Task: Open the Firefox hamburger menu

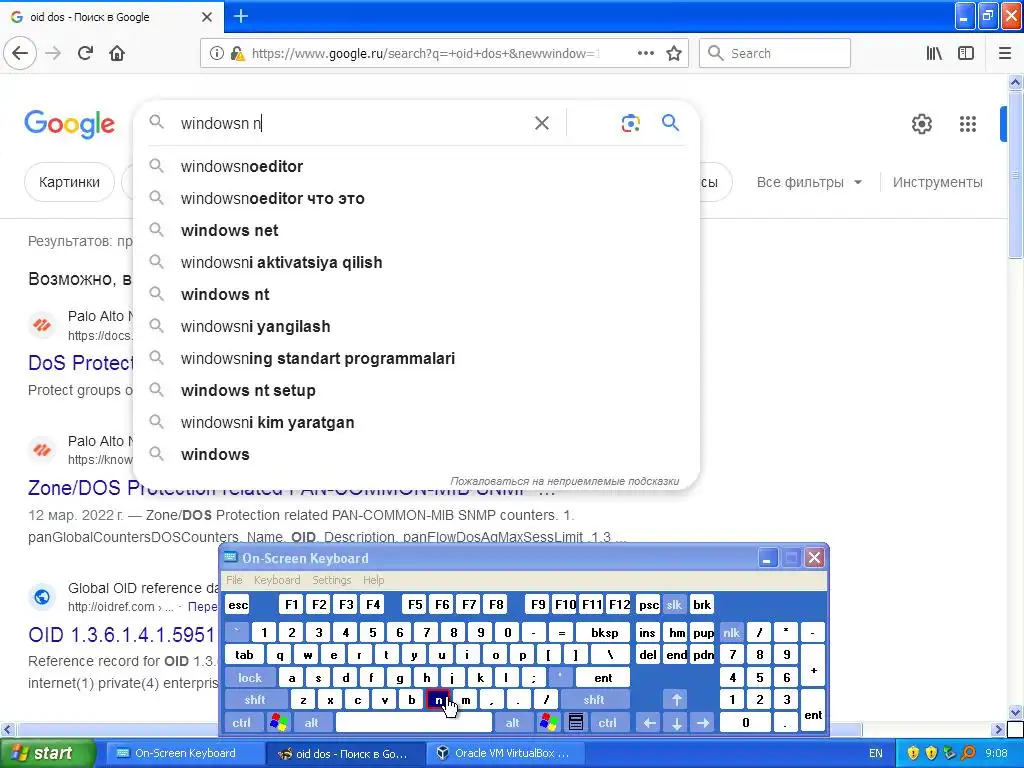Action: click(1005, 54)
